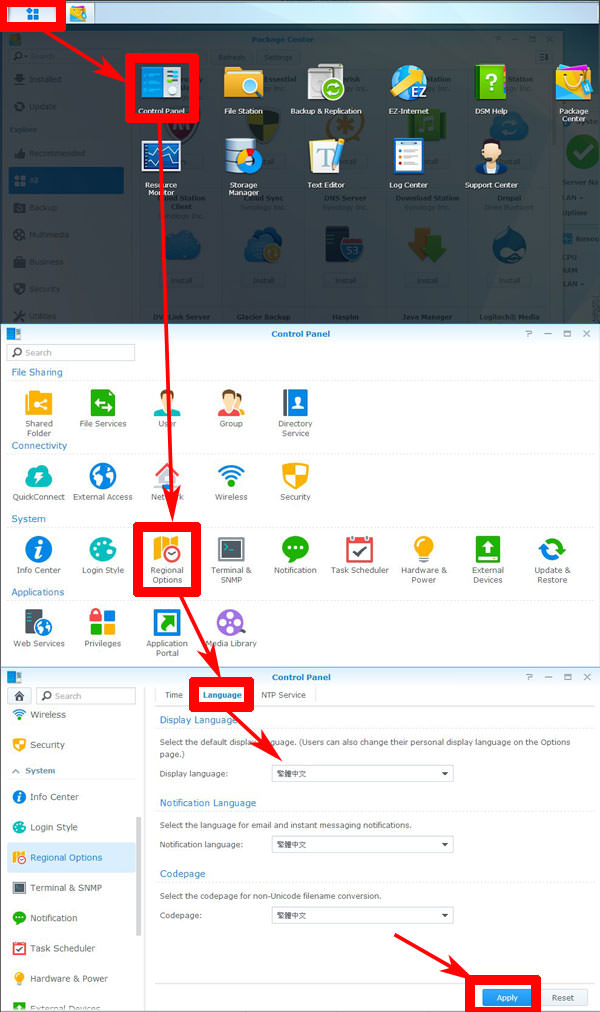Open the Control Panel desktop icon

click(162, 88)
